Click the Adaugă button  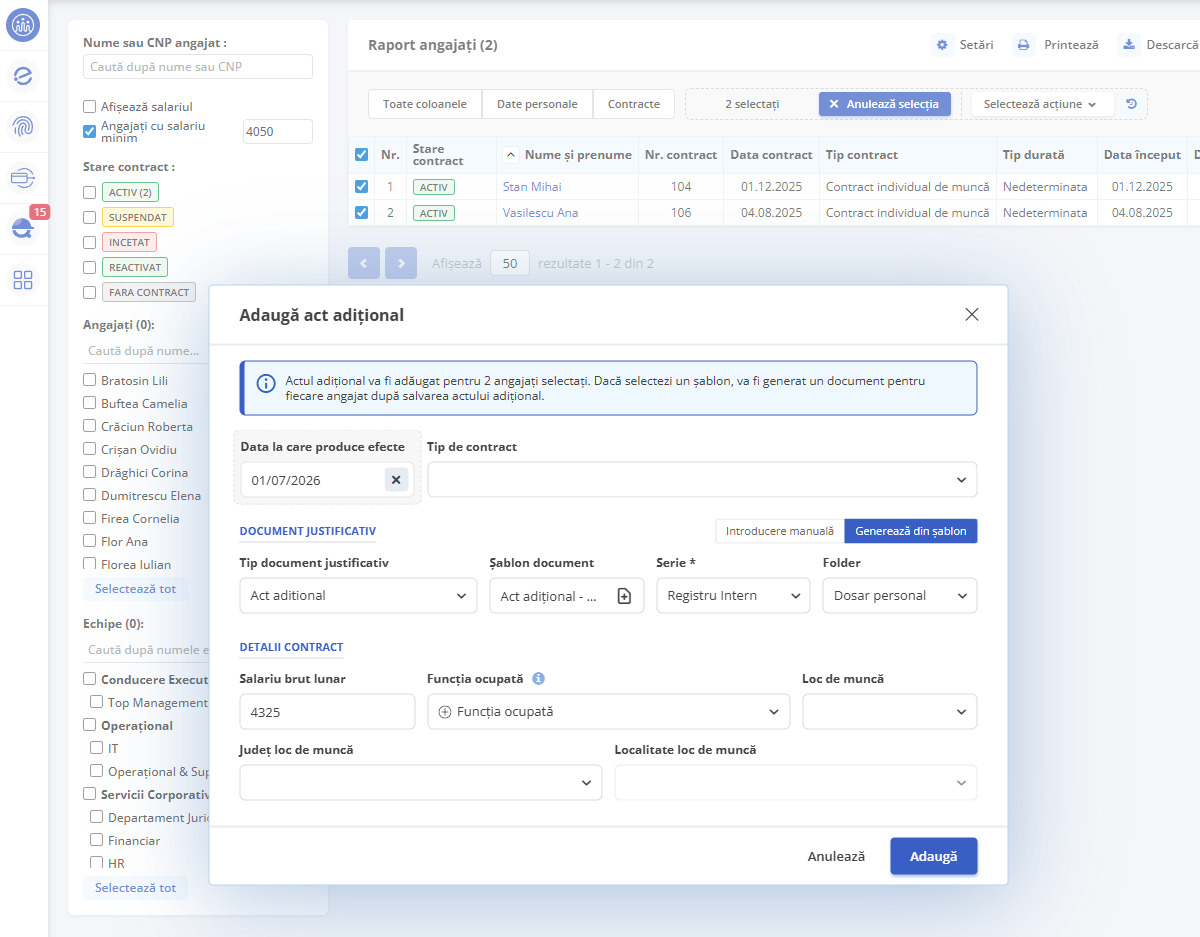pyautogui.click(x=934, y=857)
